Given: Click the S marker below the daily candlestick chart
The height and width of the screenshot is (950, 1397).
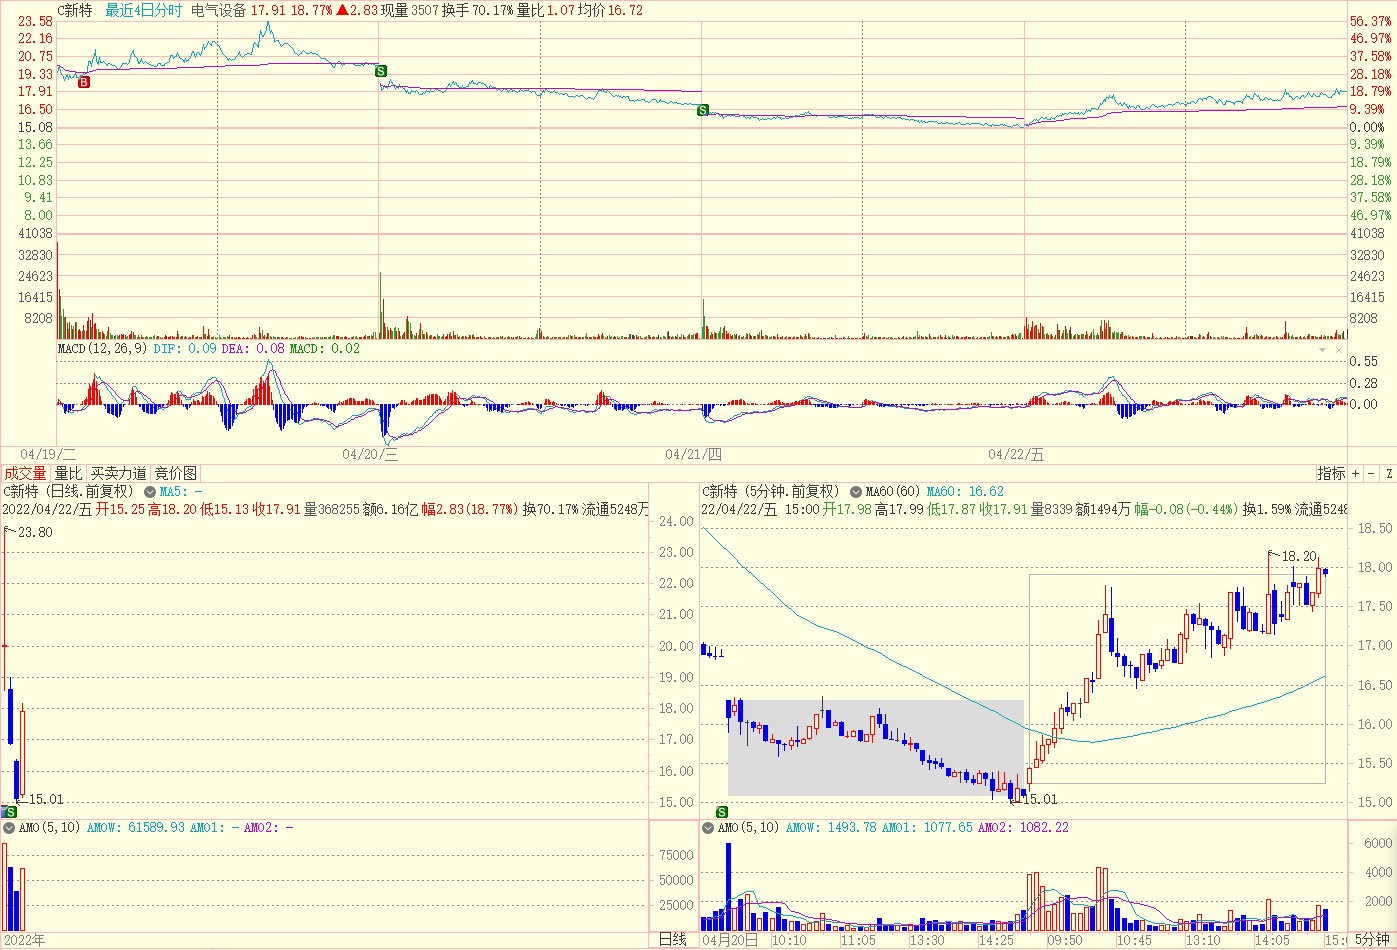Looking at the screenshot, I should (x=10, y=812).
